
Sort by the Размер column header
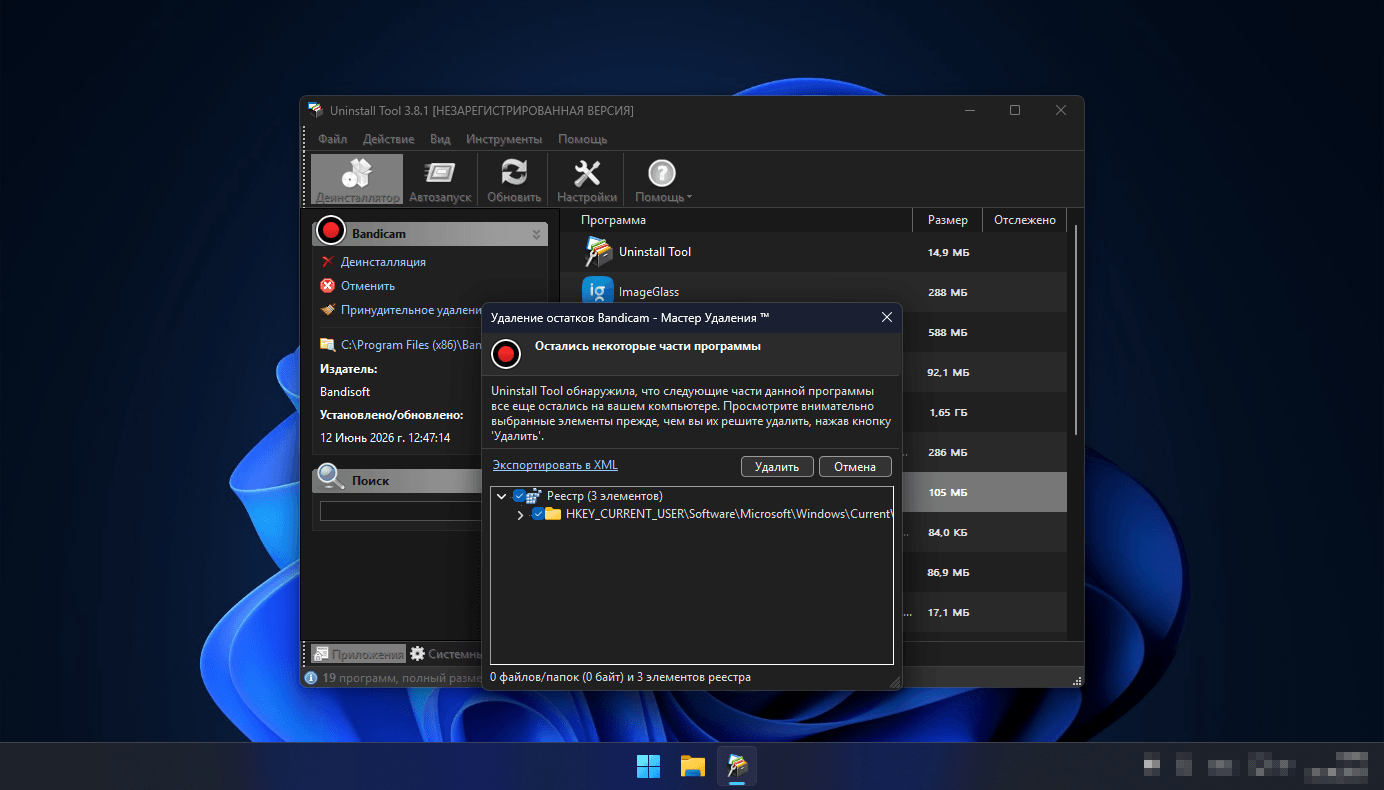tap(947, 220)
